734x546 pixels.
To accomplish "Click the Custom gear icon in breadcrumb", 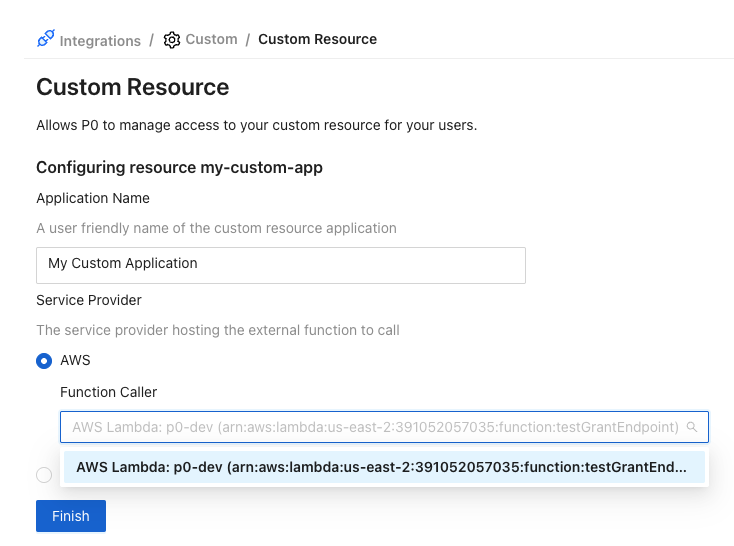I will click(172, 40).
